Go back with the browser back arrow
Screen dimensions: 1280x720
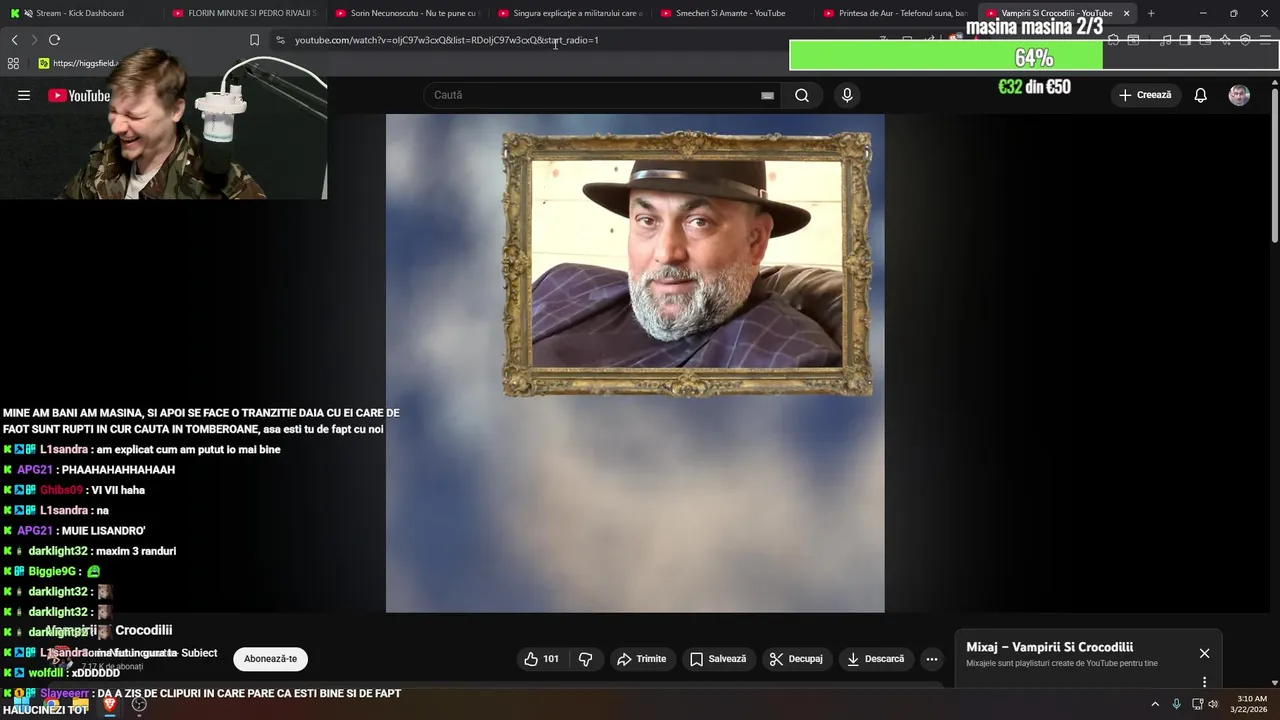coord(14,40)
